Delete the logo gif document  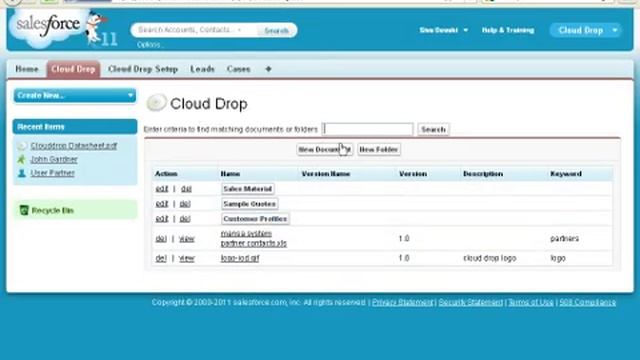point(161,258)
